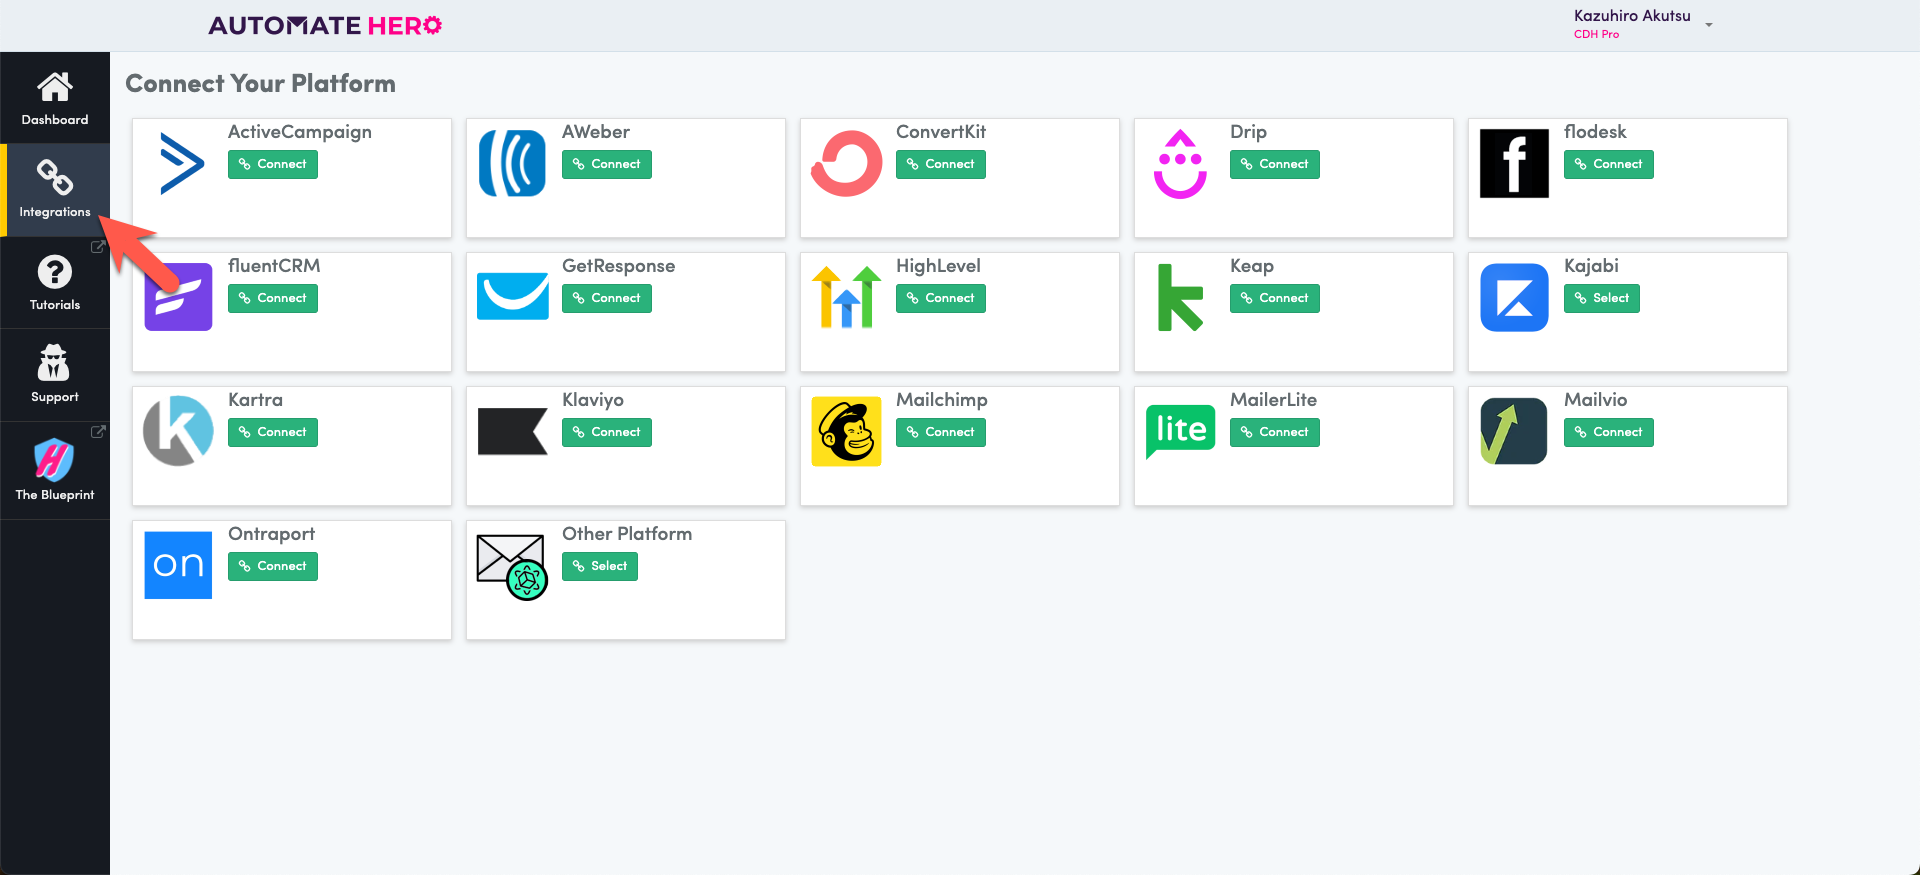Connect the Ontraport platform
This screenshot has width=1920, height=875.
[x=273, y=566]
